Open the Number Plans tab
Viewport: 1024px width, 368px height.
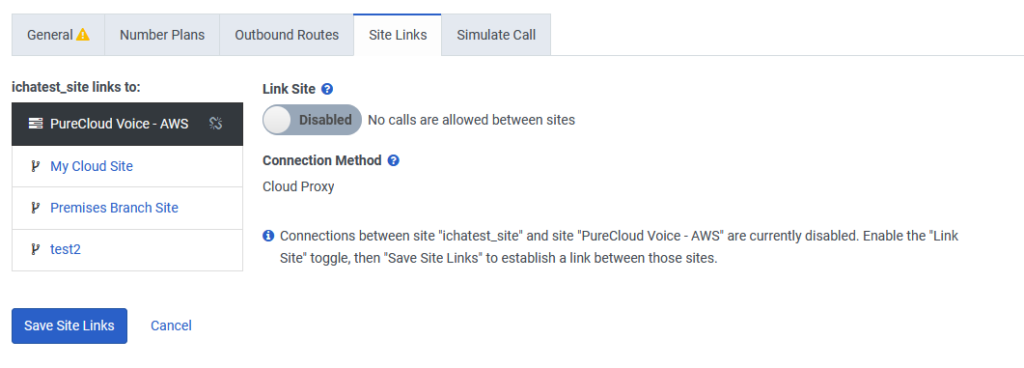coord(162,35)
